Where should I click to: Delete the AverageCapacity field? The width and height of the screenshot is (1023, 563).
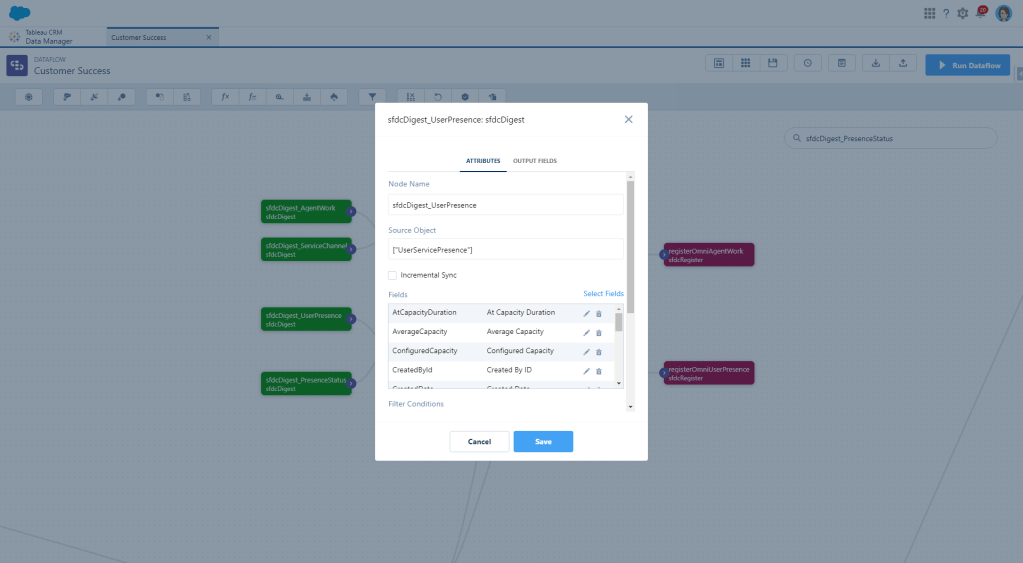(599, 332)
